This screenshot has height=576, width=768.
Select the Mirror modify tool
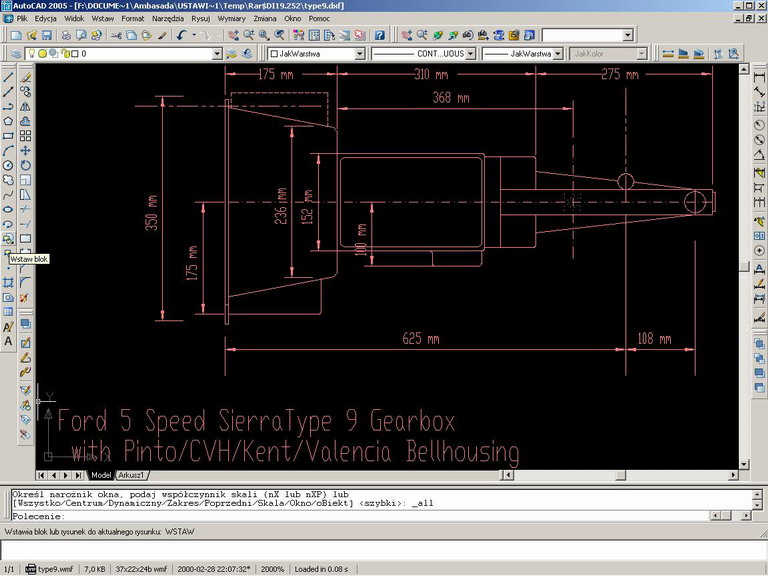[25, 106]
